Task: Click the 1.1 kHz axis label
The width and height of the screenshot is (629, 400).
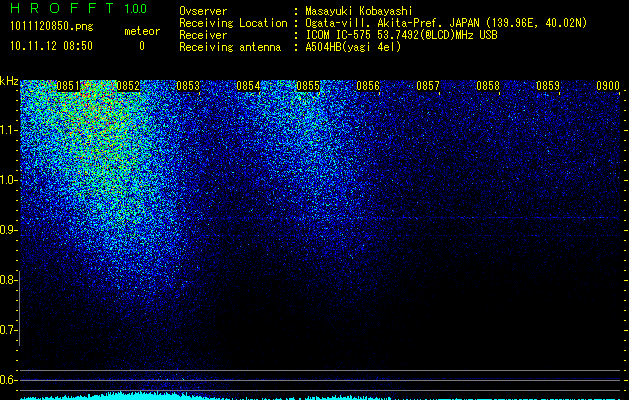Action: [8, 130]
